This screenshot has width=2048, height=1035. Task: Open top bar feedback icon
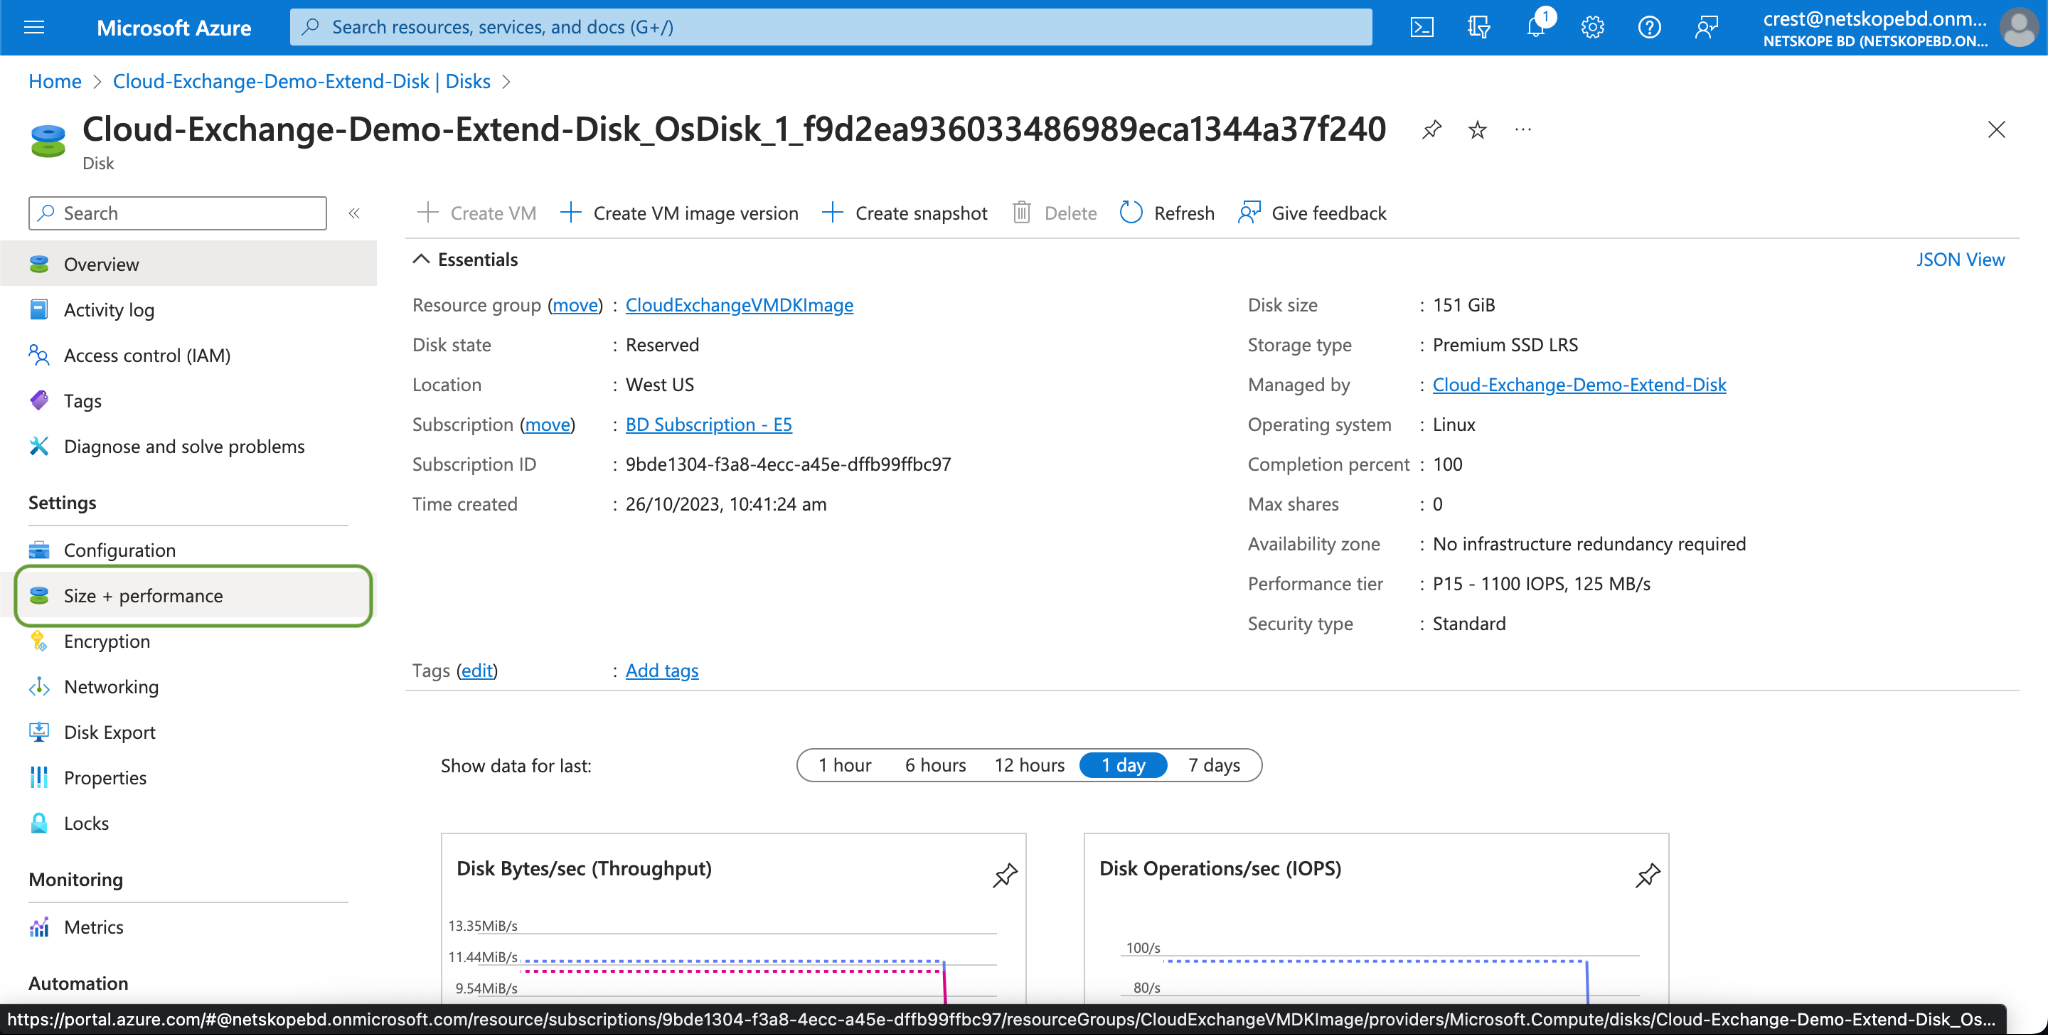coord(1706,27)
